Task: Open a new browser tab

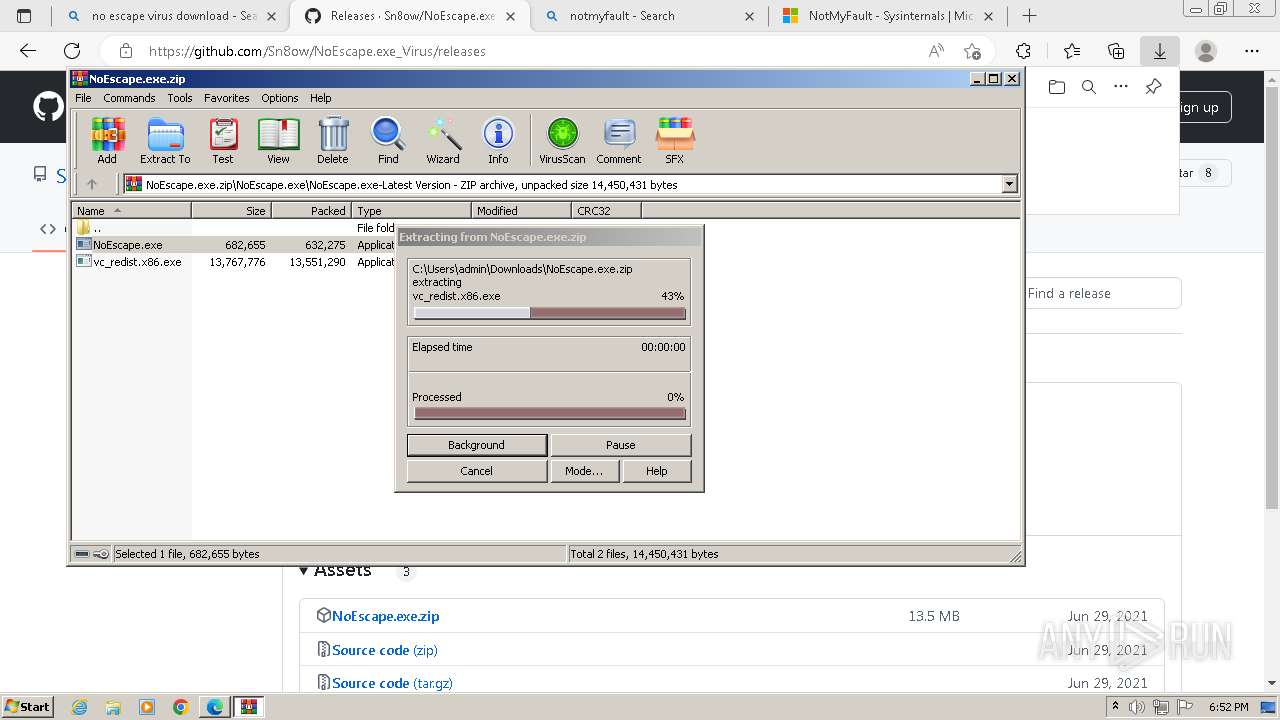Action: tap(1029, 16)
